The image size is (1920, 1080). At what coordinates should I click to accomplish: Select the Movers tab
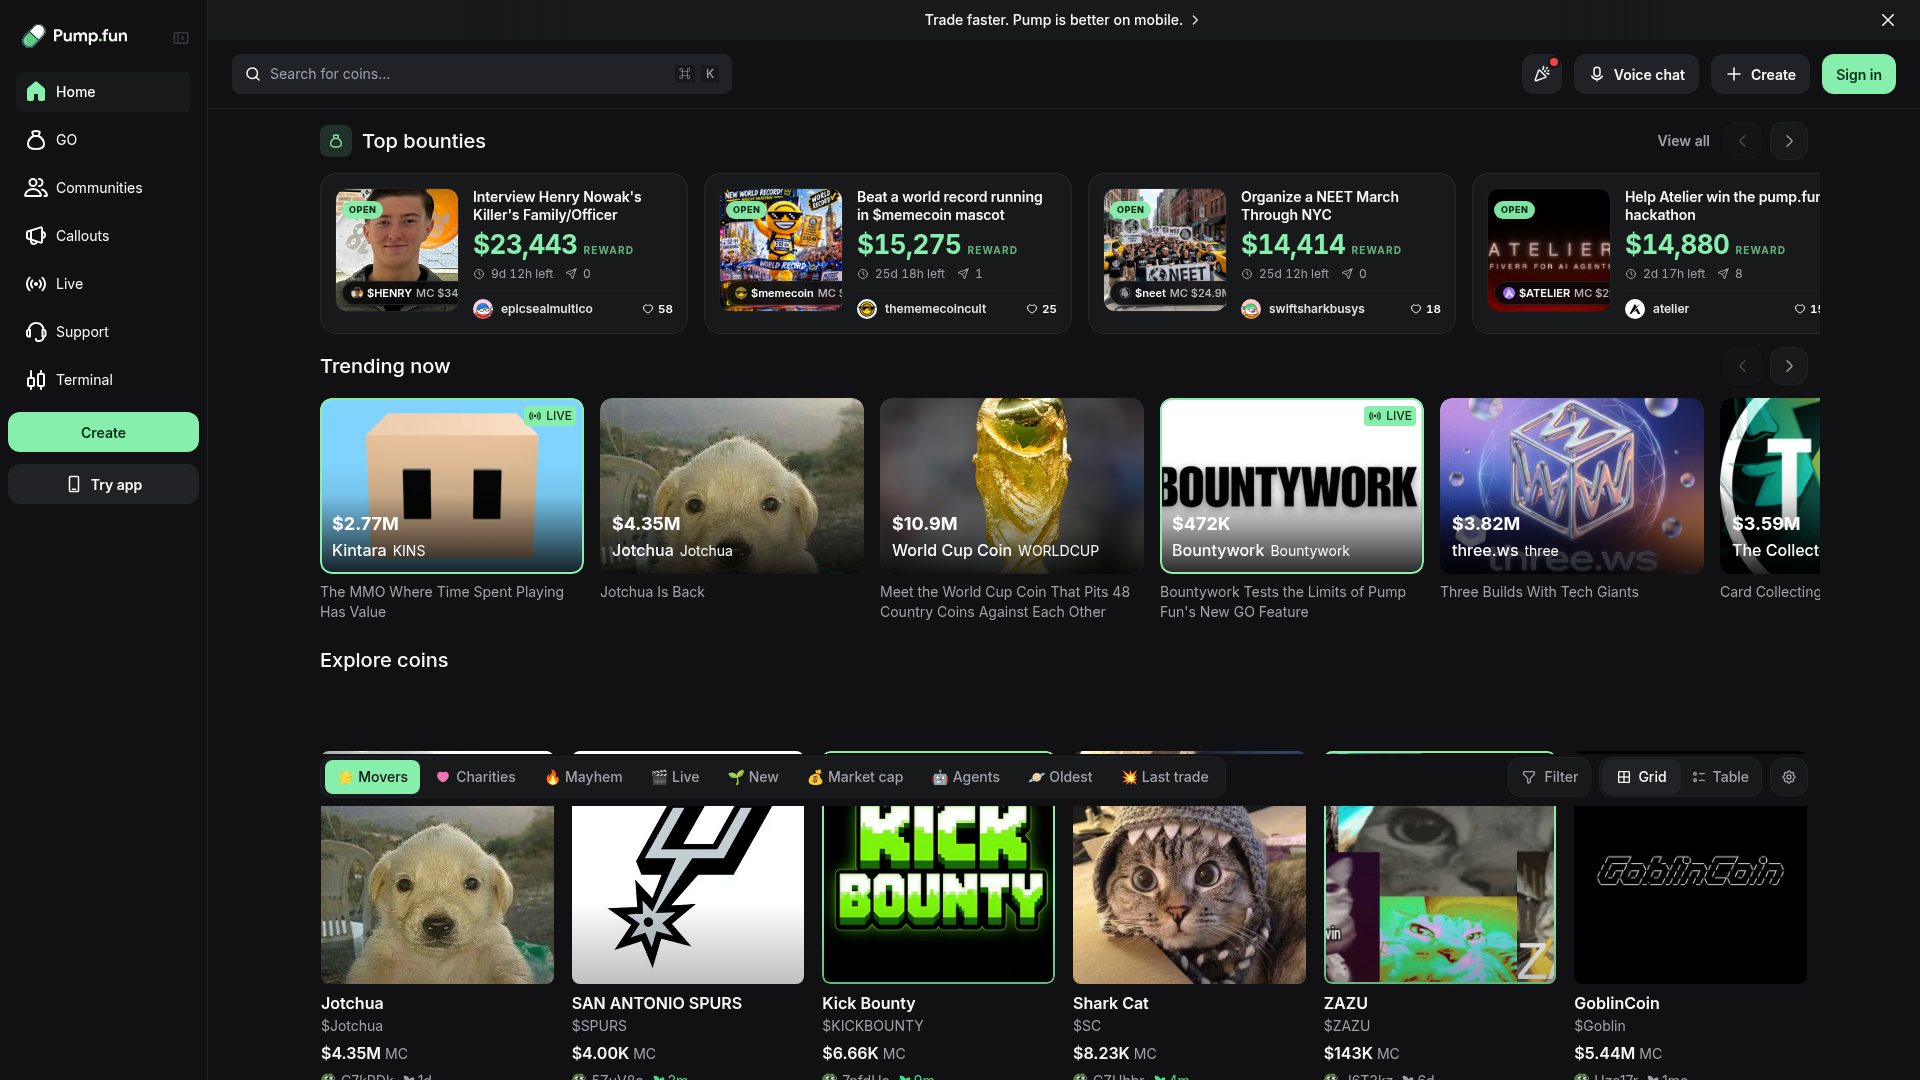coord(372,777)
